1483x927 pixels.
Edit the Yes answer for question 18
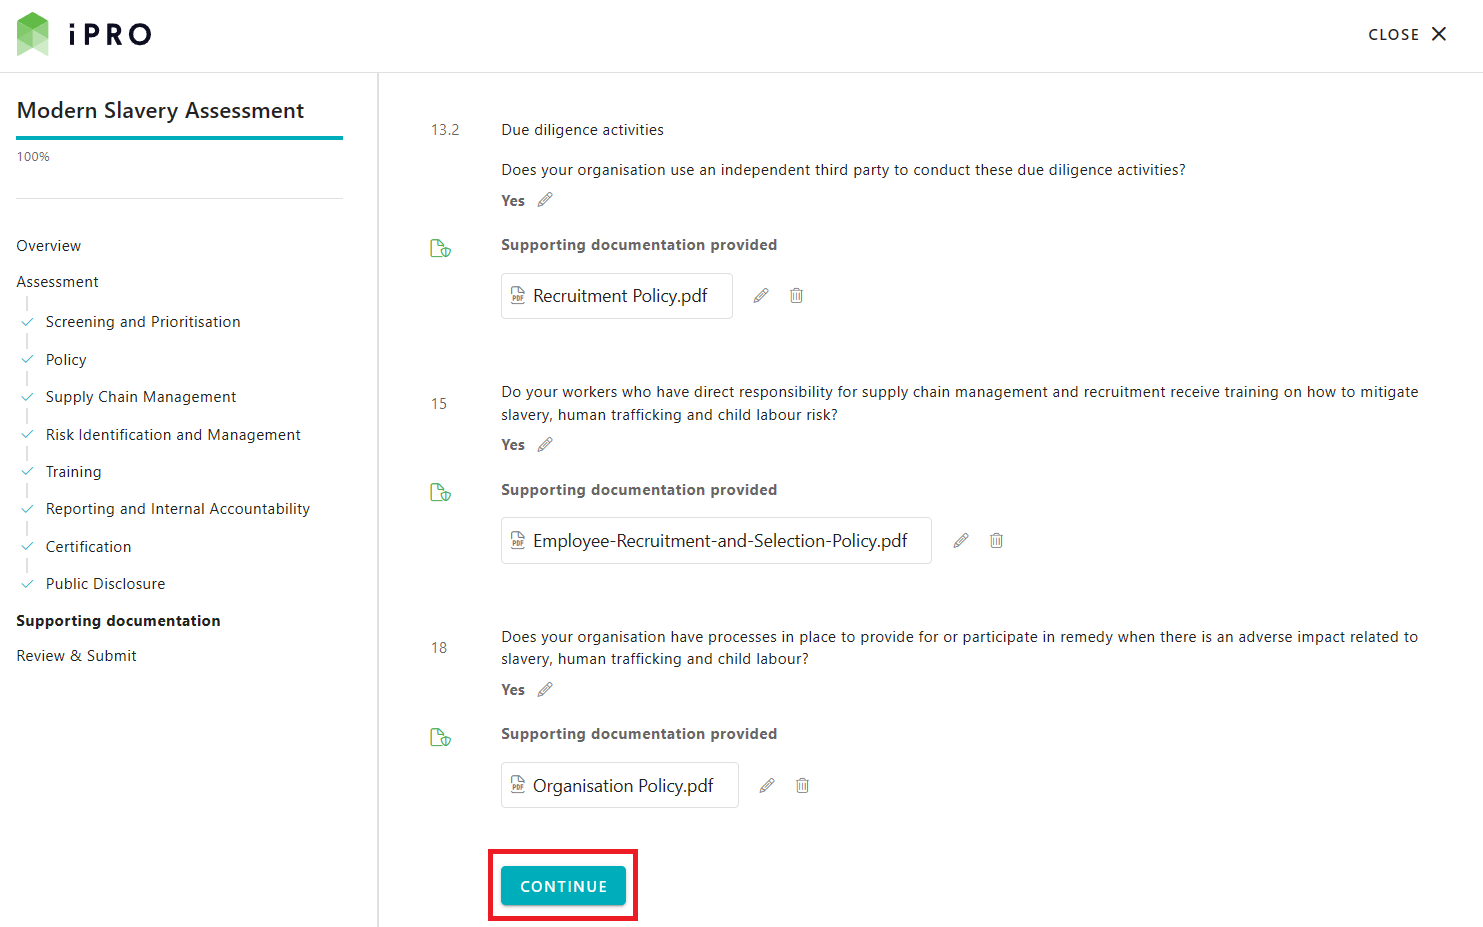(x=545, y=690)
